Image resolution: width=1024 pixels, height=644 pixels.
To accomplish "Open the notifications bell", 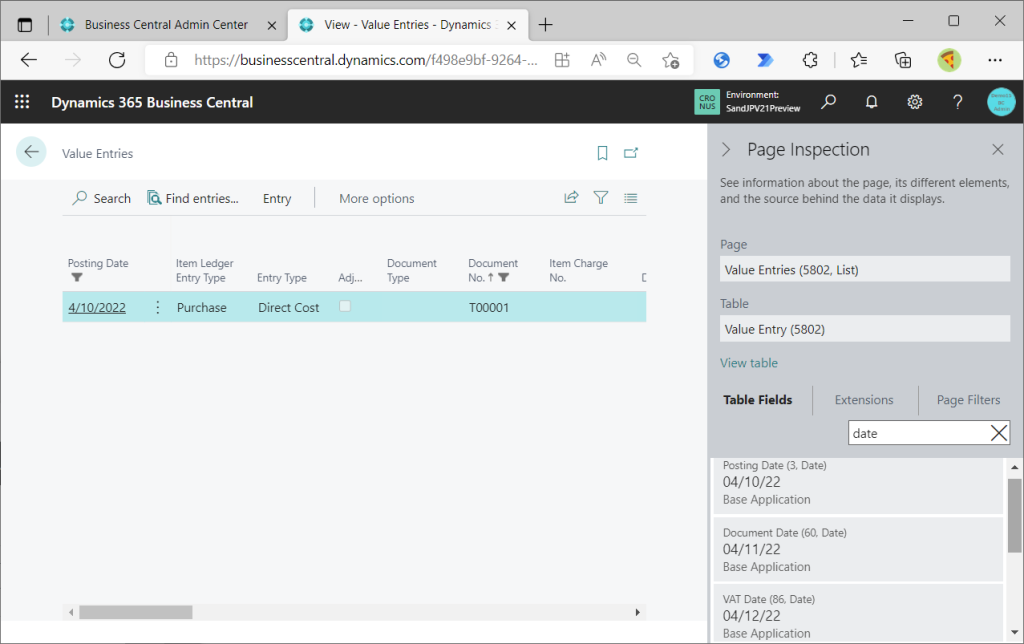I will pyautogui.click(x=871, y=102).
